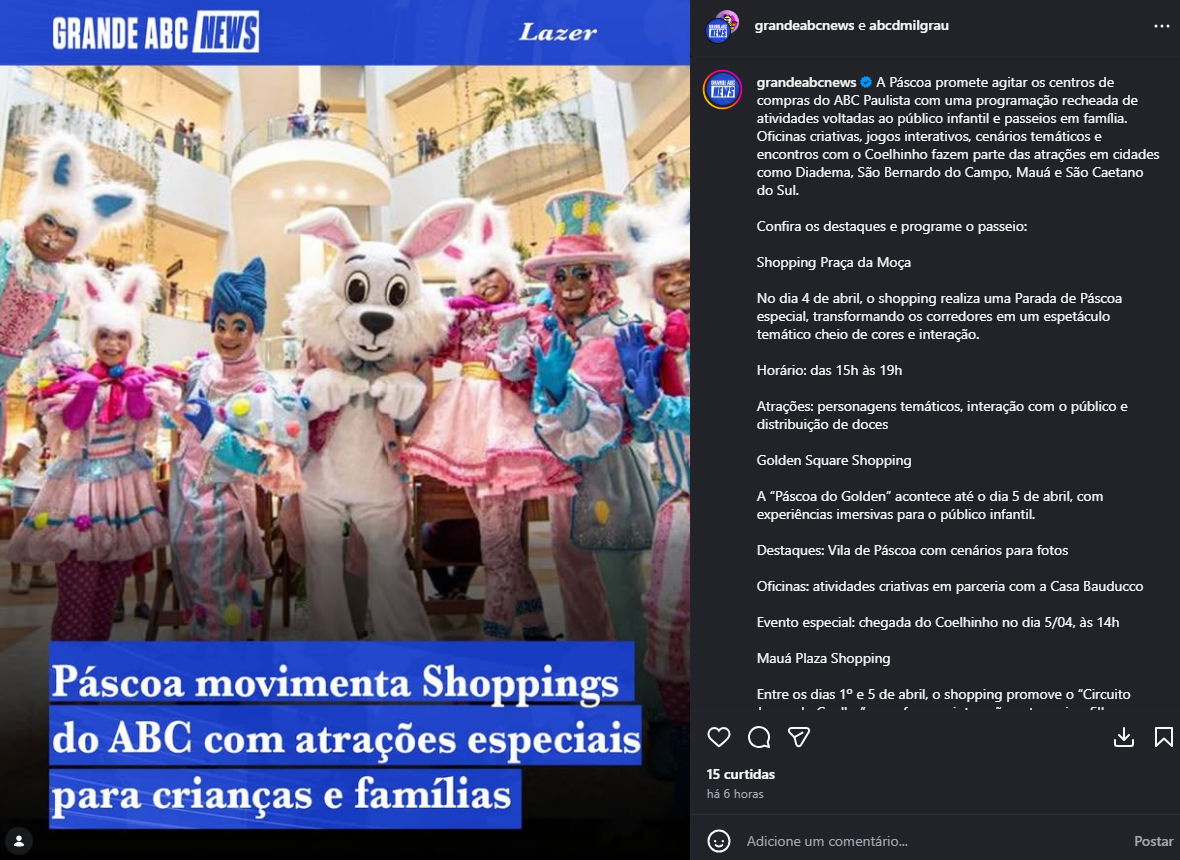Click the grandeabcnews username in the caption
Screen dimensions: 1180x860
point(806,82)
